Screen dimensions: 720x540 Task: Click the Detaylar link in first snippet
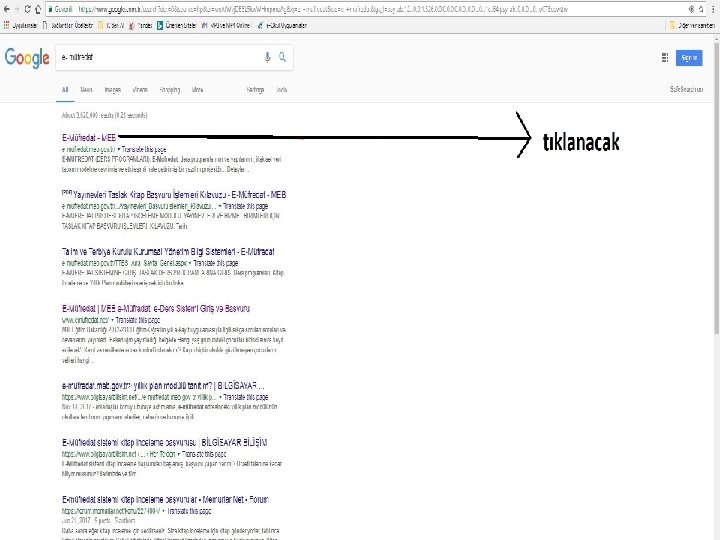click(x=237, y=169)
